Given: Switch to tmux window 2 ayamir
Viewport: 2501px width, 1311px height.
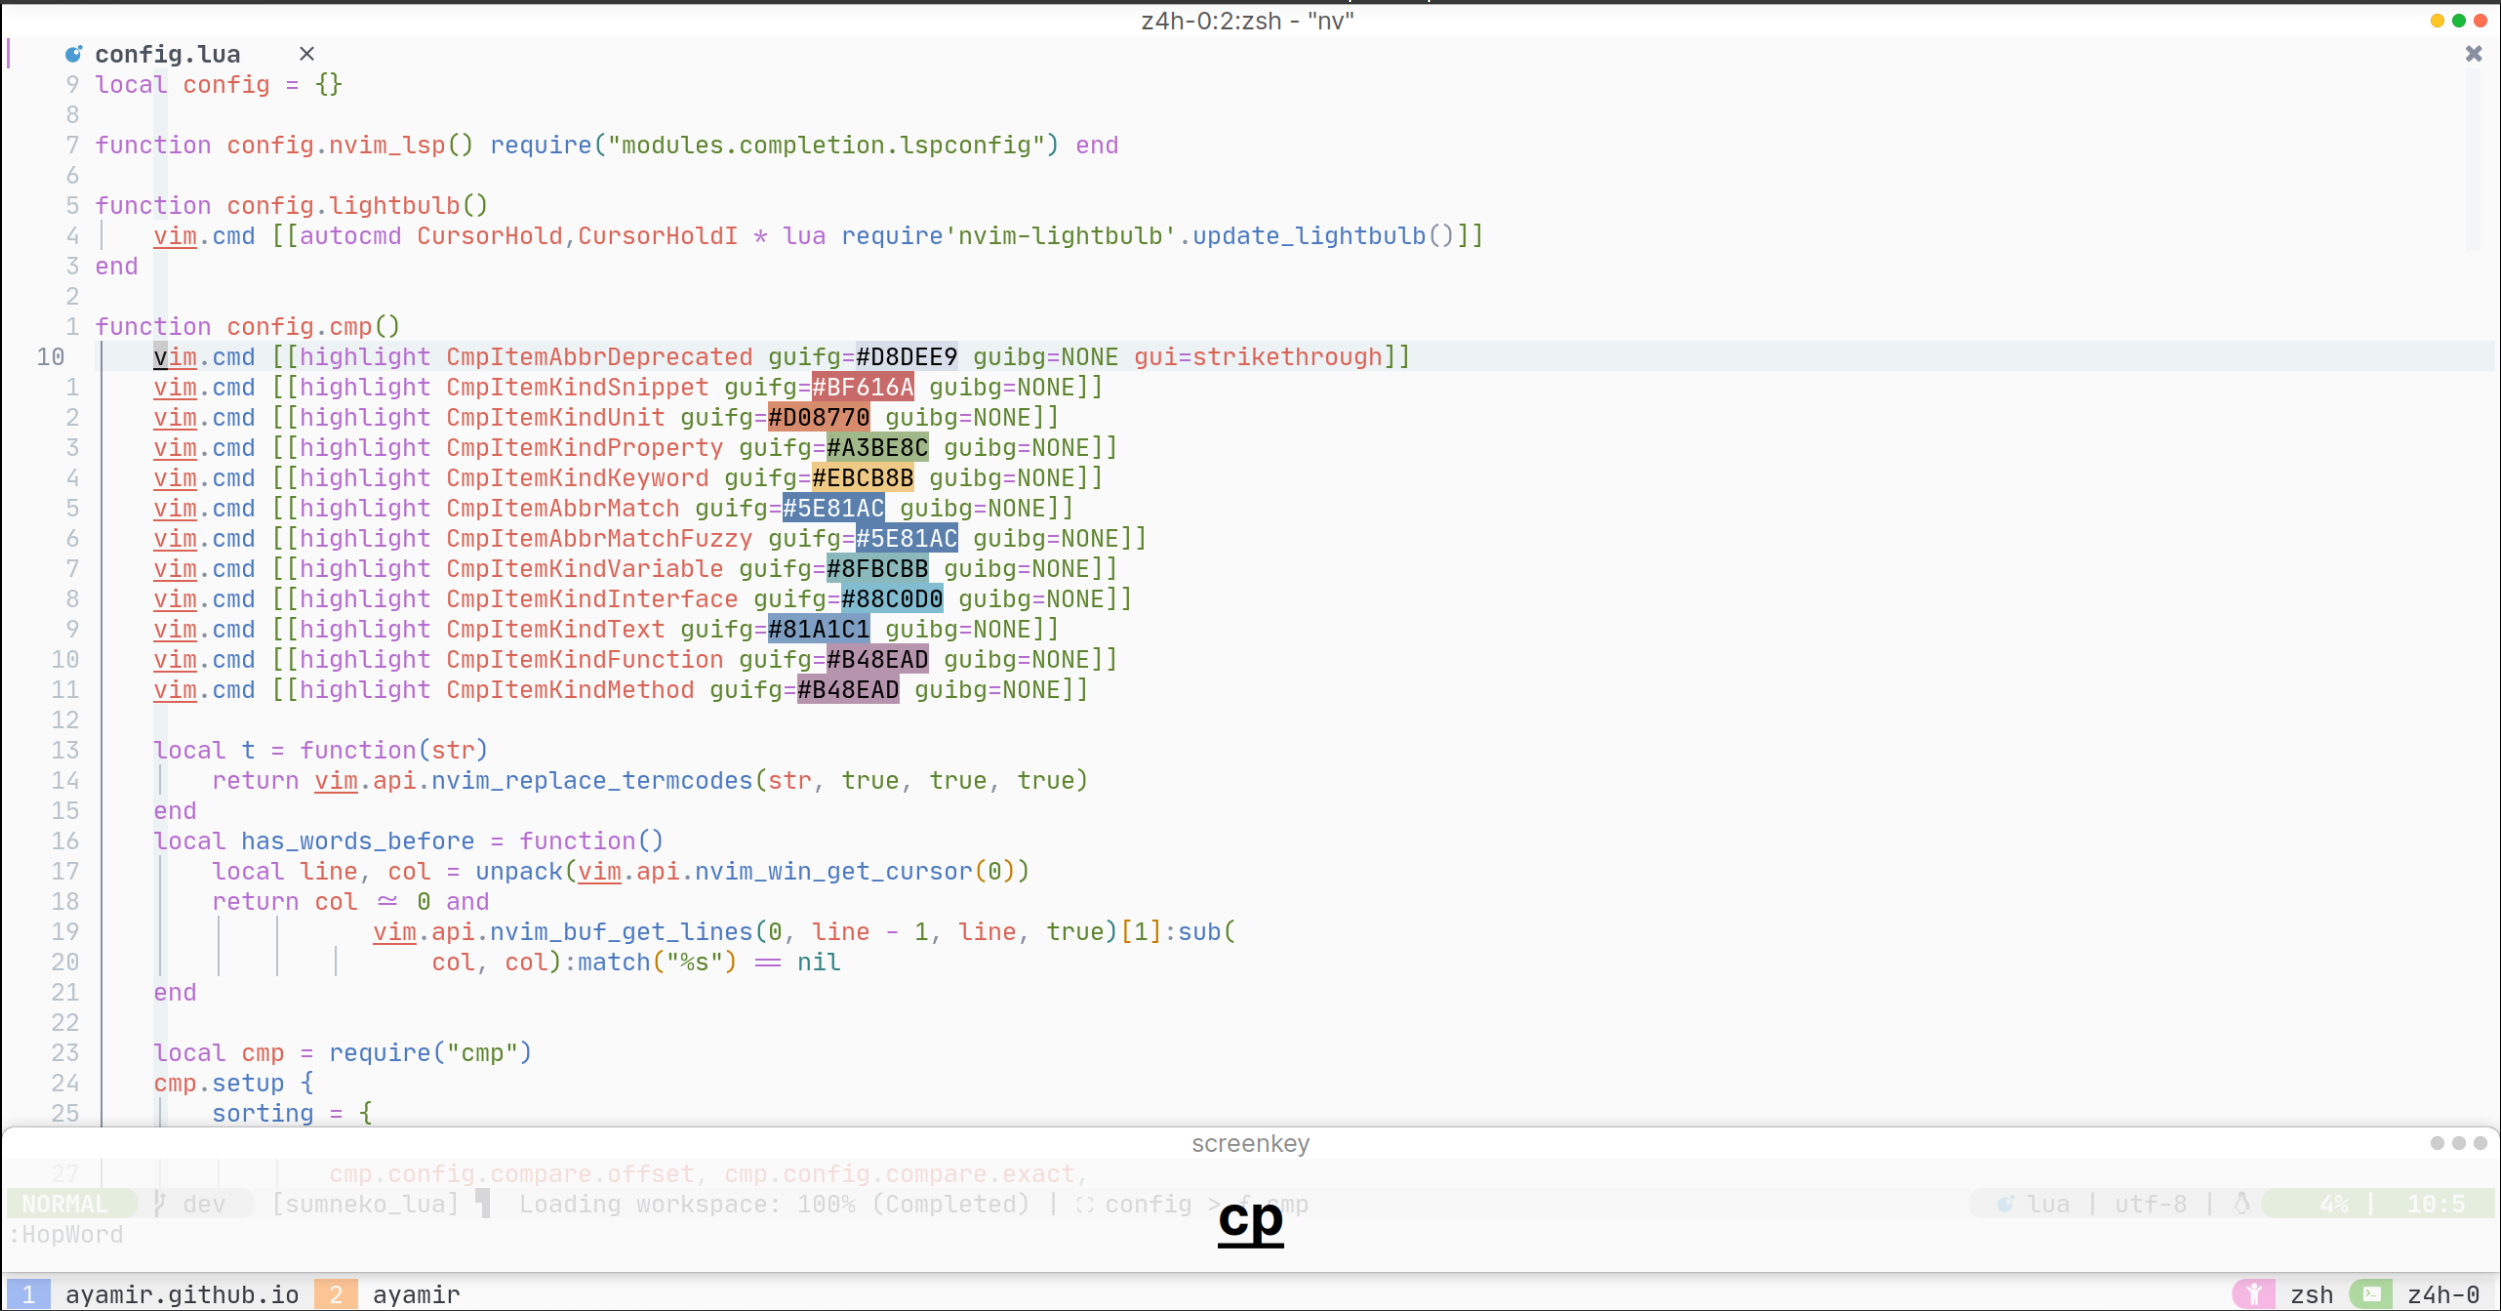Looking at the screenshot, I should pyautogui.click(x=415, y=1295).
